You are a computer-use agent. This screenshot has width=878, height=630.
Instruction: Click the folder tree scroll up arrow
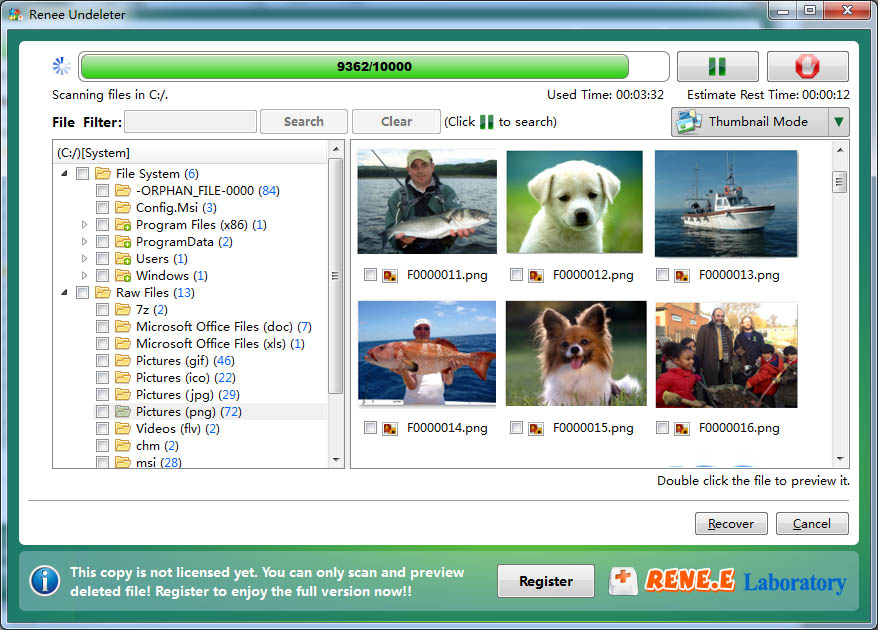[336, 149]
